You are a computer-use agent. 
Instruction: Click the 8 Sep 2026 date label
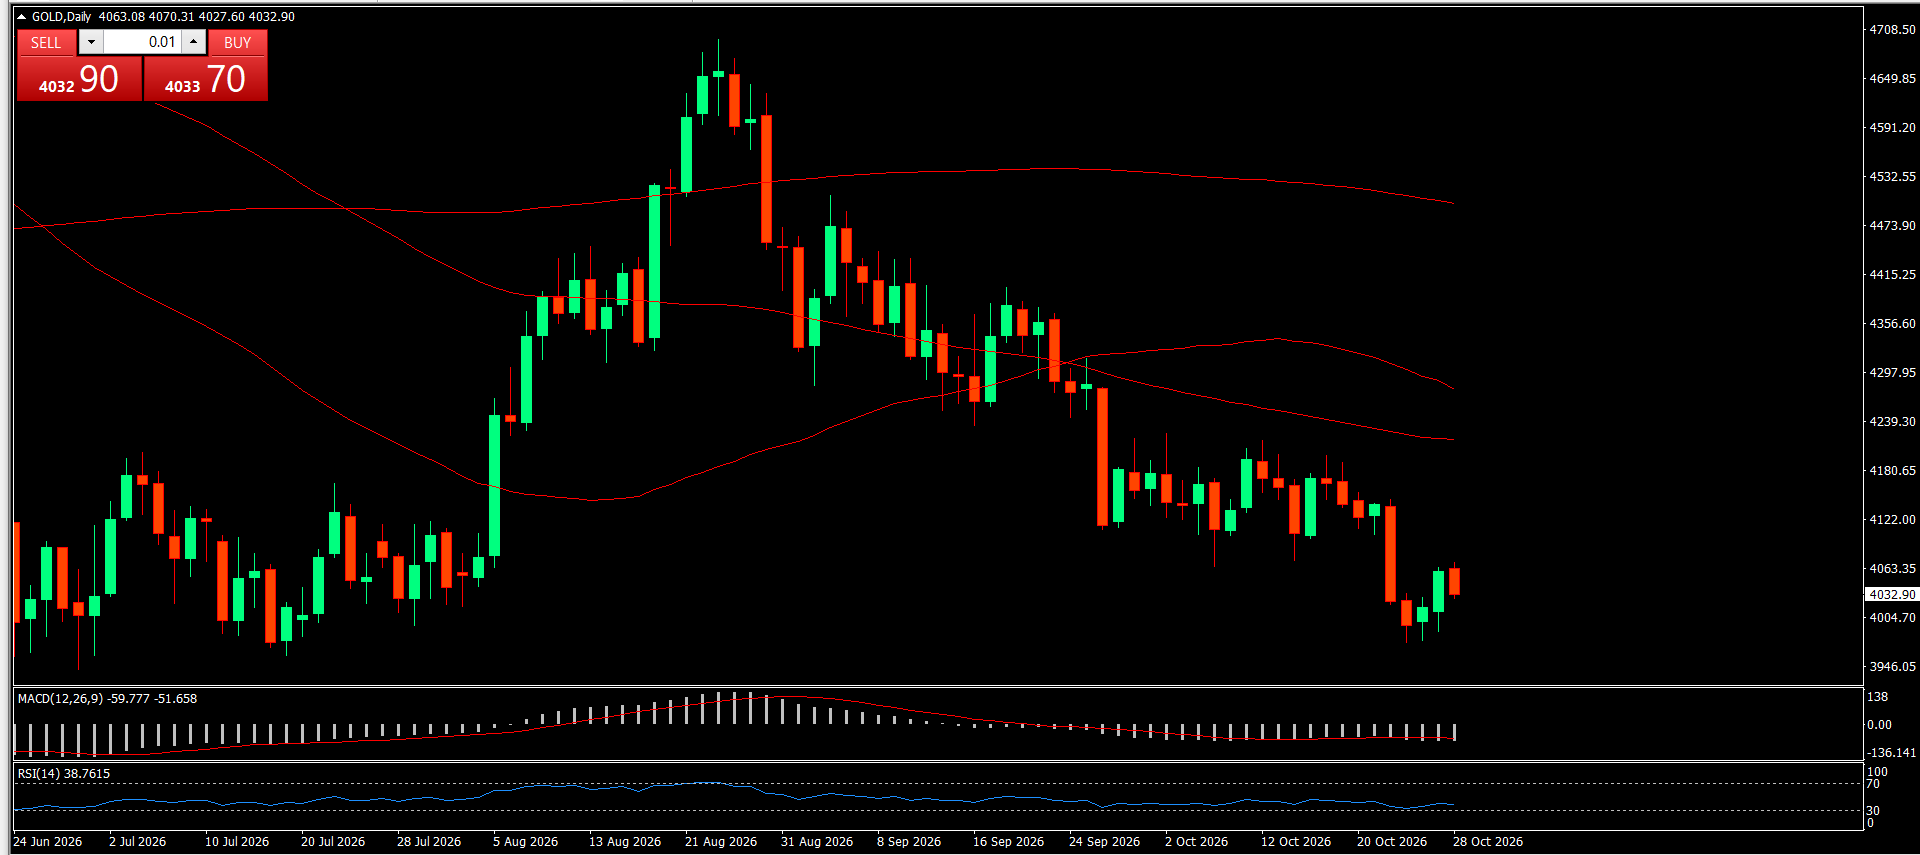click(909, 842)
